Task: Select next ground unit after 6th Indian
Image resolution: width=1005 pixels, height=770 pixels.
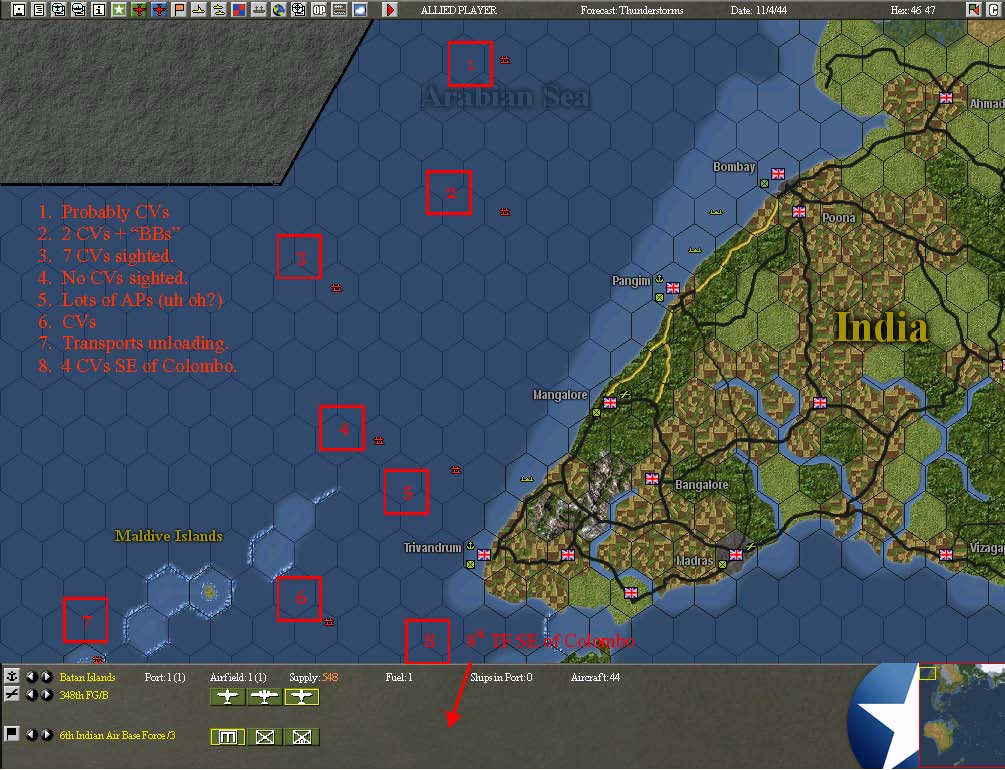Action: (x=46, y=735)
